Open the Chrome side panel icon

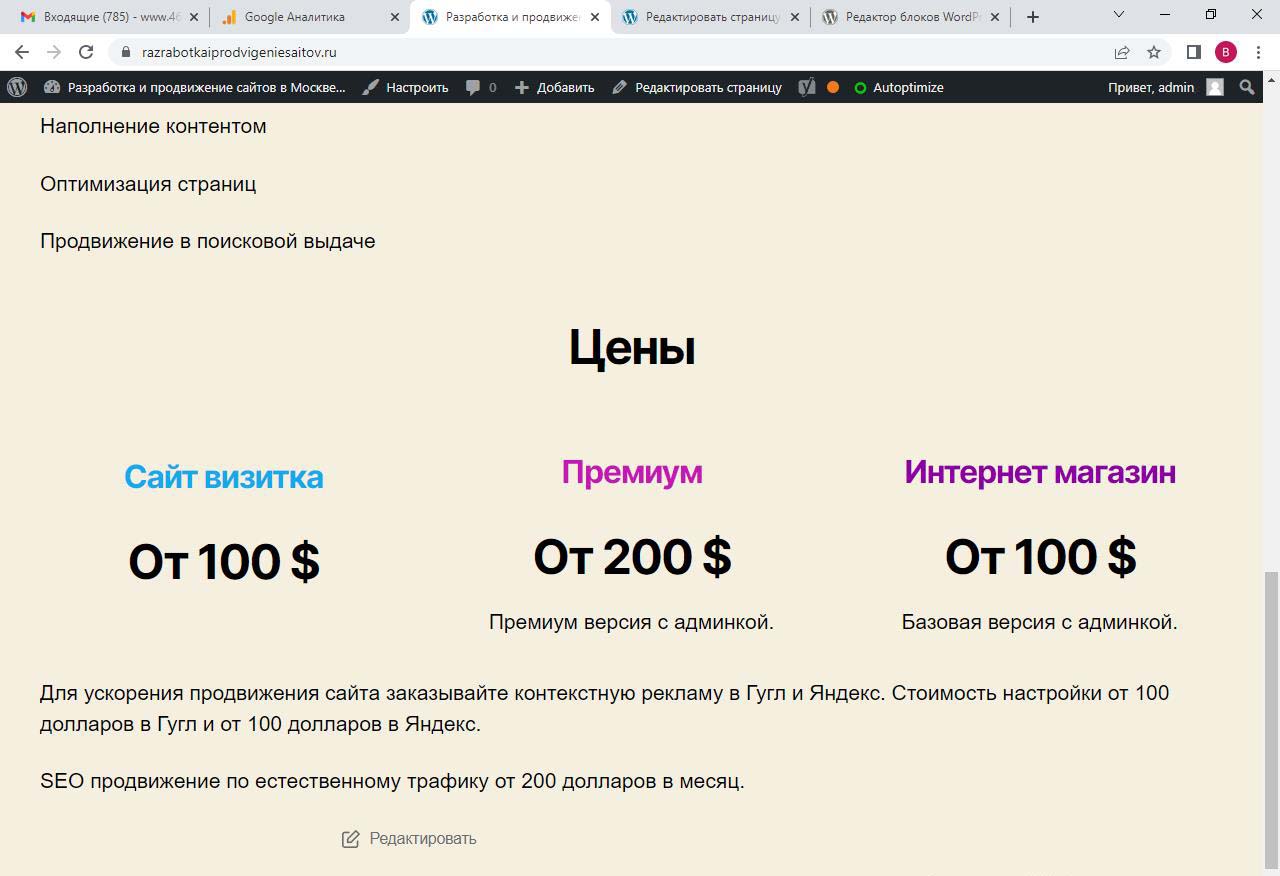[x=1193, y=52]
